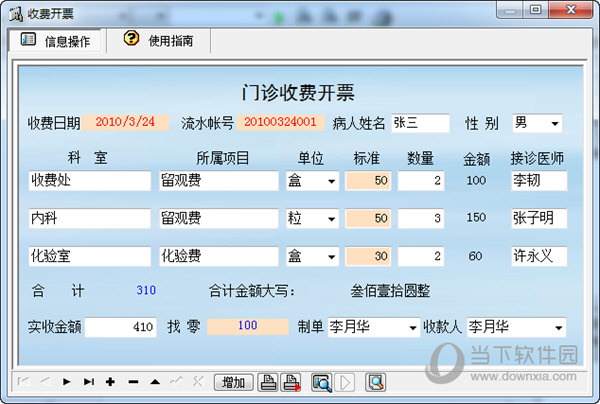Click the 门诊收费开票 heading
Screen dimensions: 600x404
(x=298, y=93)
